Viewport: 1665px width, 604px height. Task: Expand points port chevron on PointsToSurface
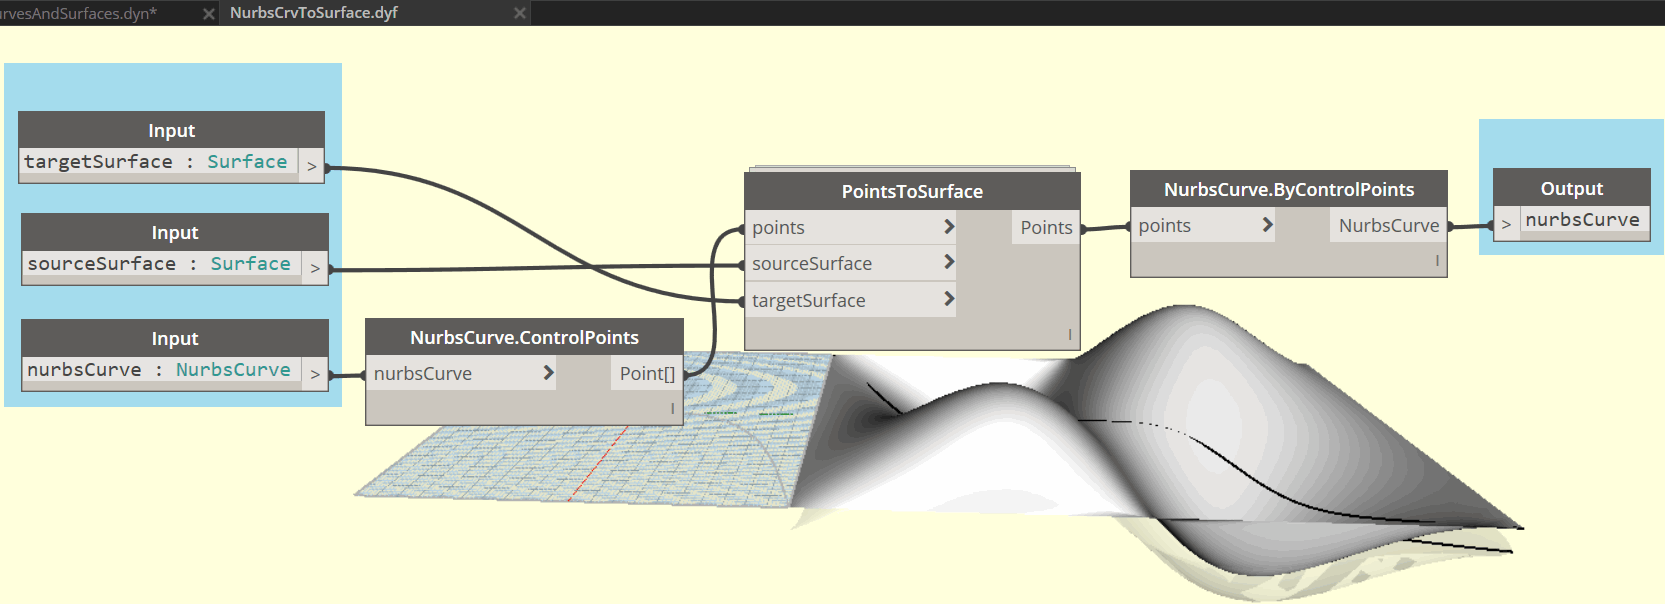[949, 227]
